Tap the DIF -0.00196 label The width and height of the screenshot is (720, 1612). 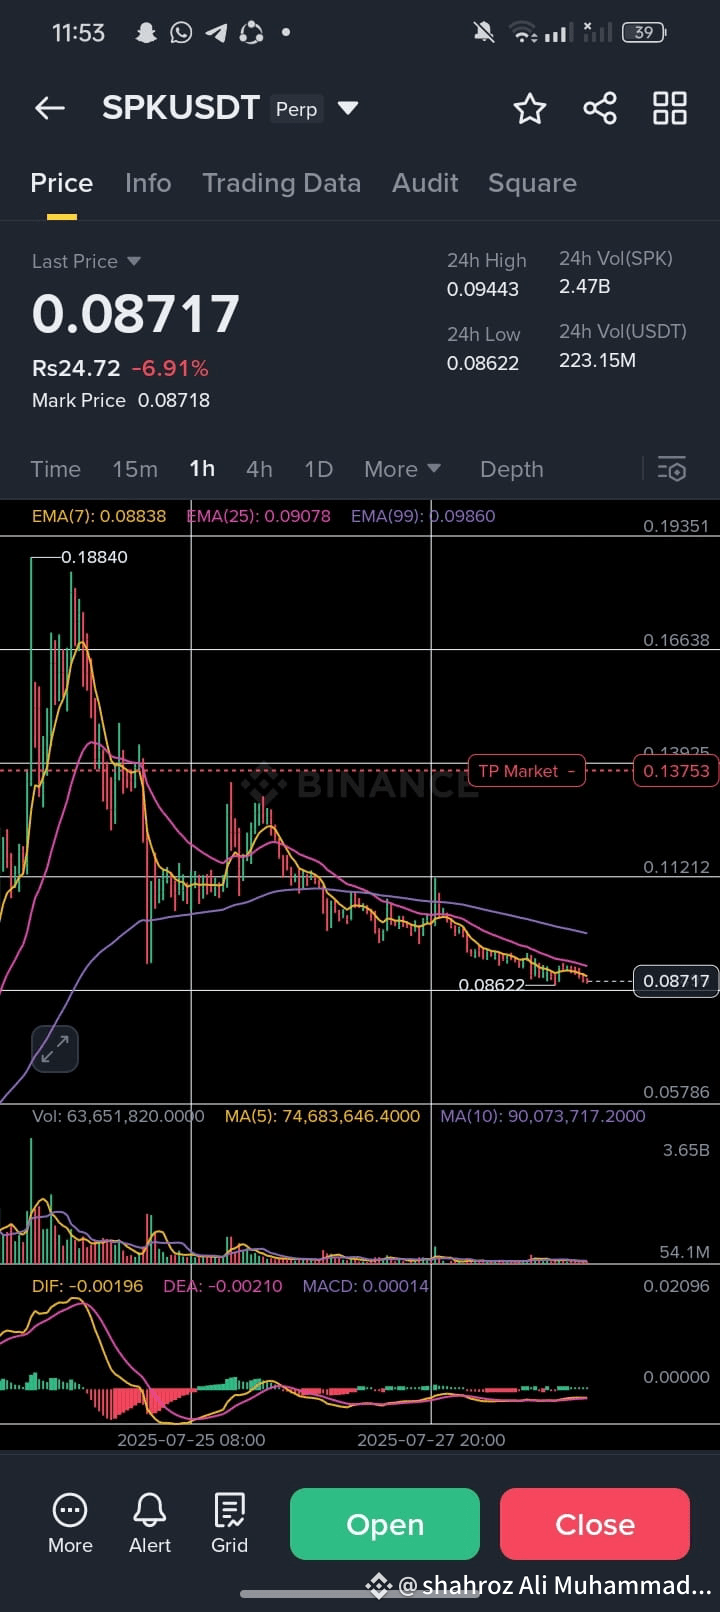pyautogui.click(x=87, y=1286)
